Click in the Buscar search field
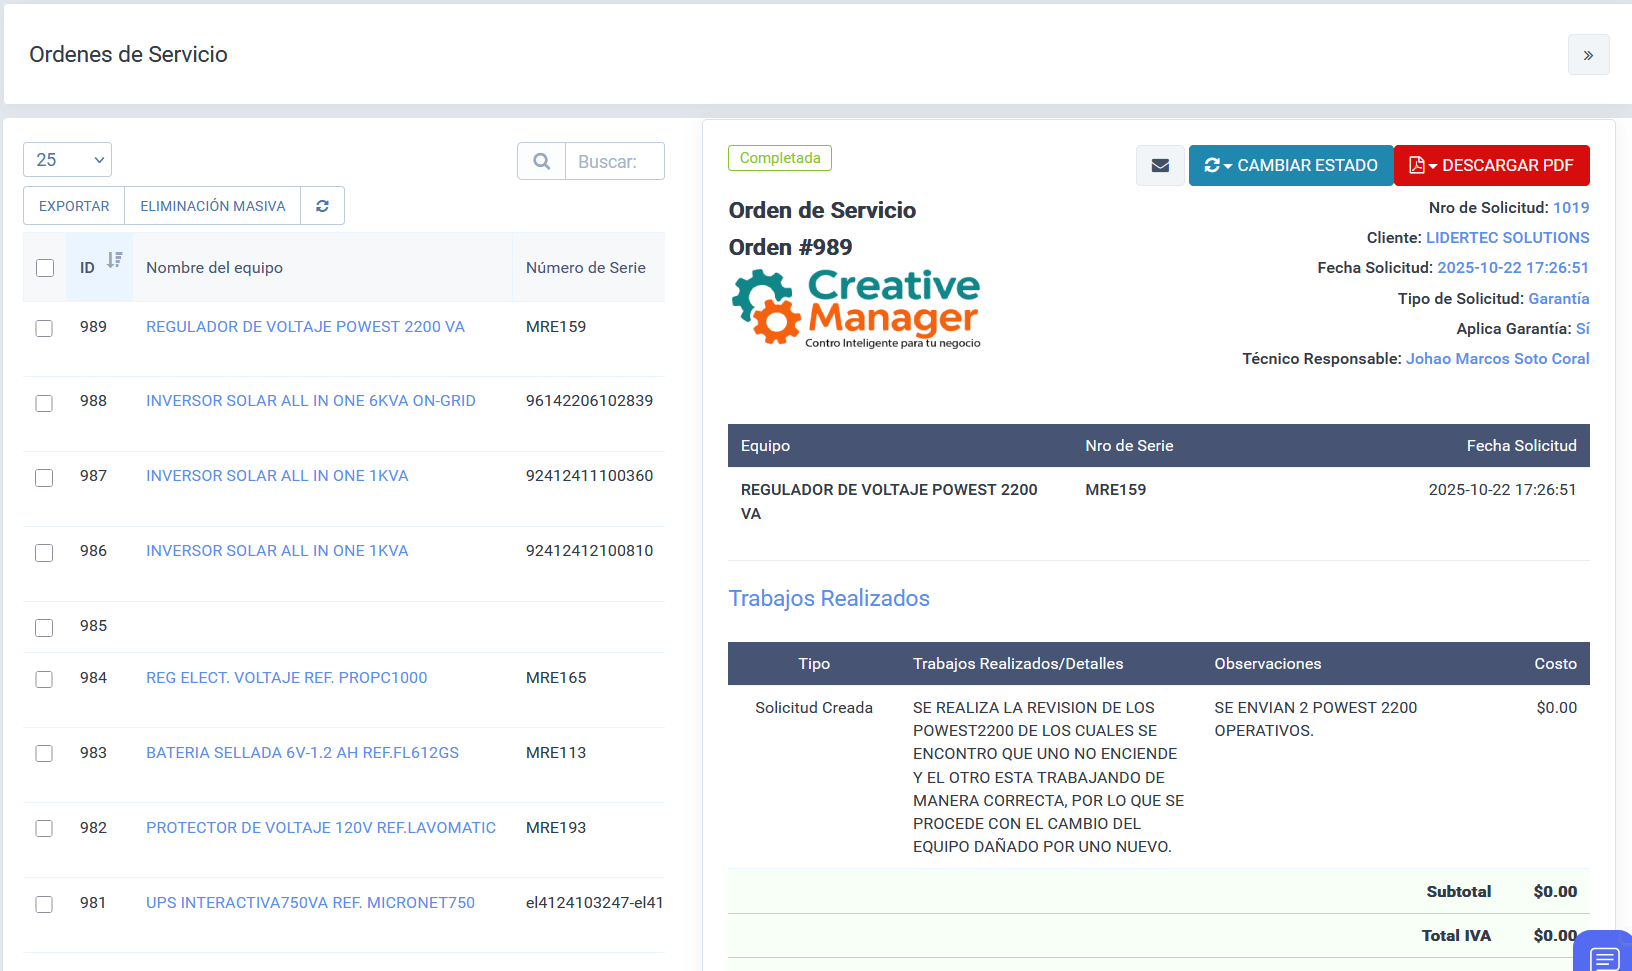The height and width of the screenshot is (971, 1632). click(614, 161)
